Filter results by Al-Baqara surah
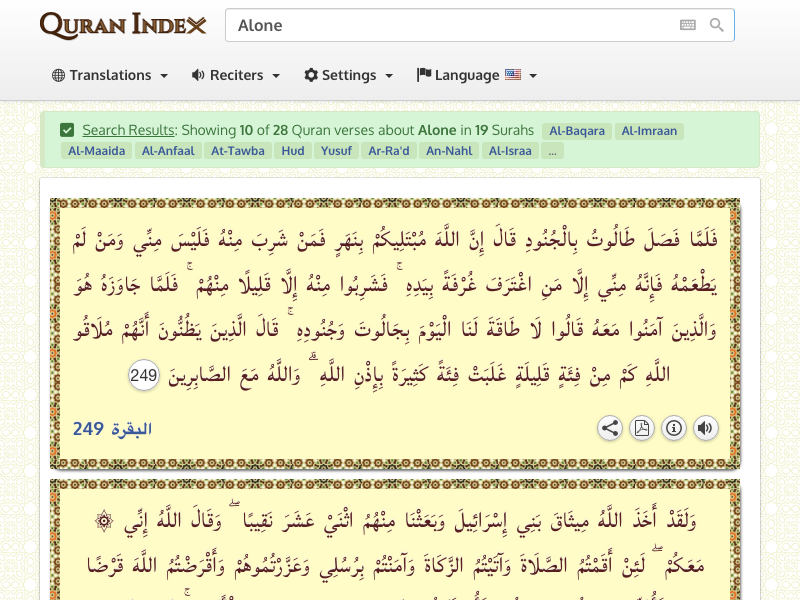 click(x=577, y=131)
